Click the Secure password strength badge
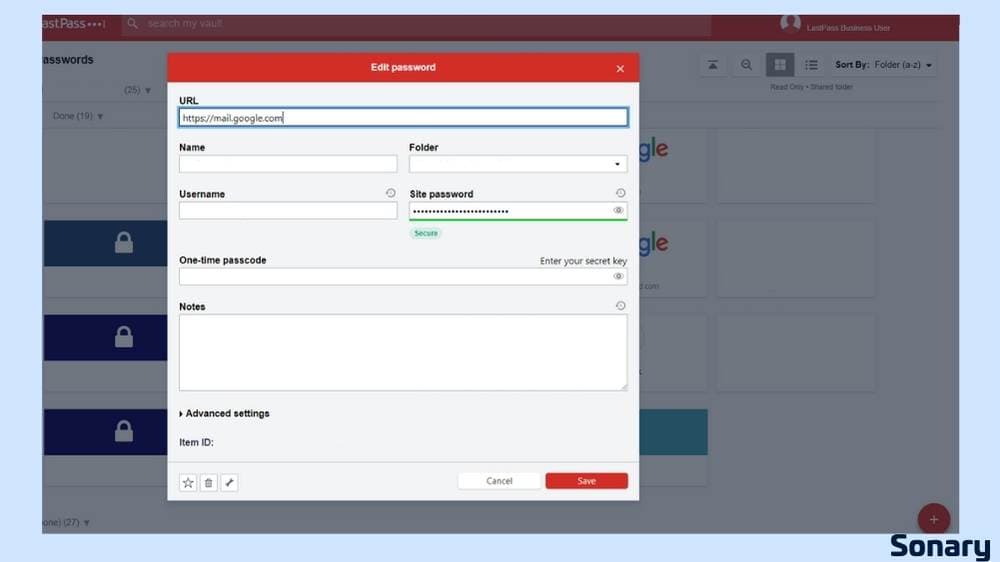Viewport: 1000px width, 562px height. tap(425, 233)
